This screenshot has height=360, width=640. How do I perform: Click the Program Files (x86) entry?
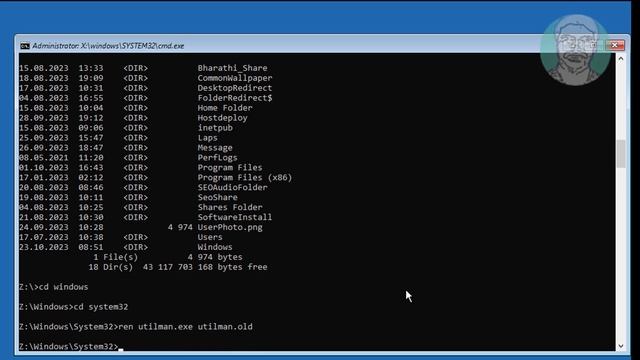click(x=245, y=178)
